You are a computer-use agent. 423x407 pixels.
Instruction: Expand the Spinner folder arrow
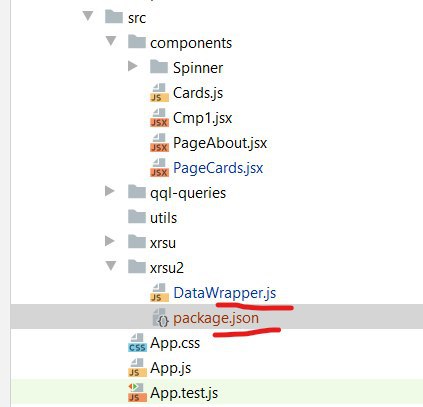point(133,66)
